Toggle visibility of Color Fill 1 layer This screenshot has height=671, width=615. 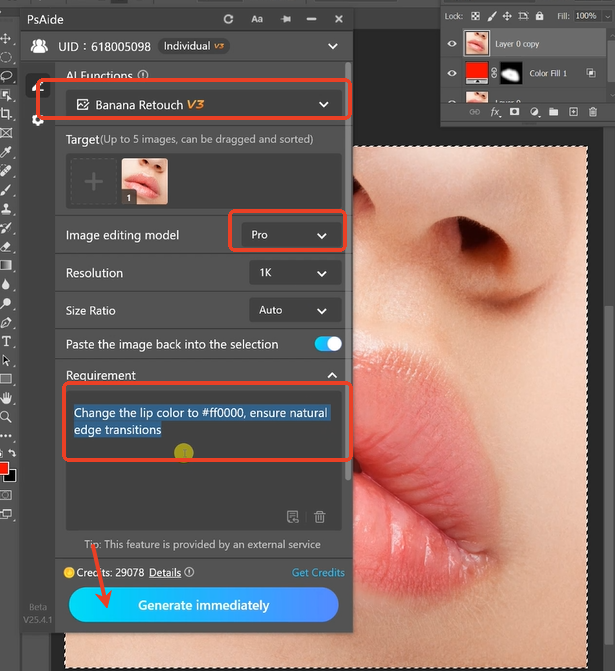[452, 73]
